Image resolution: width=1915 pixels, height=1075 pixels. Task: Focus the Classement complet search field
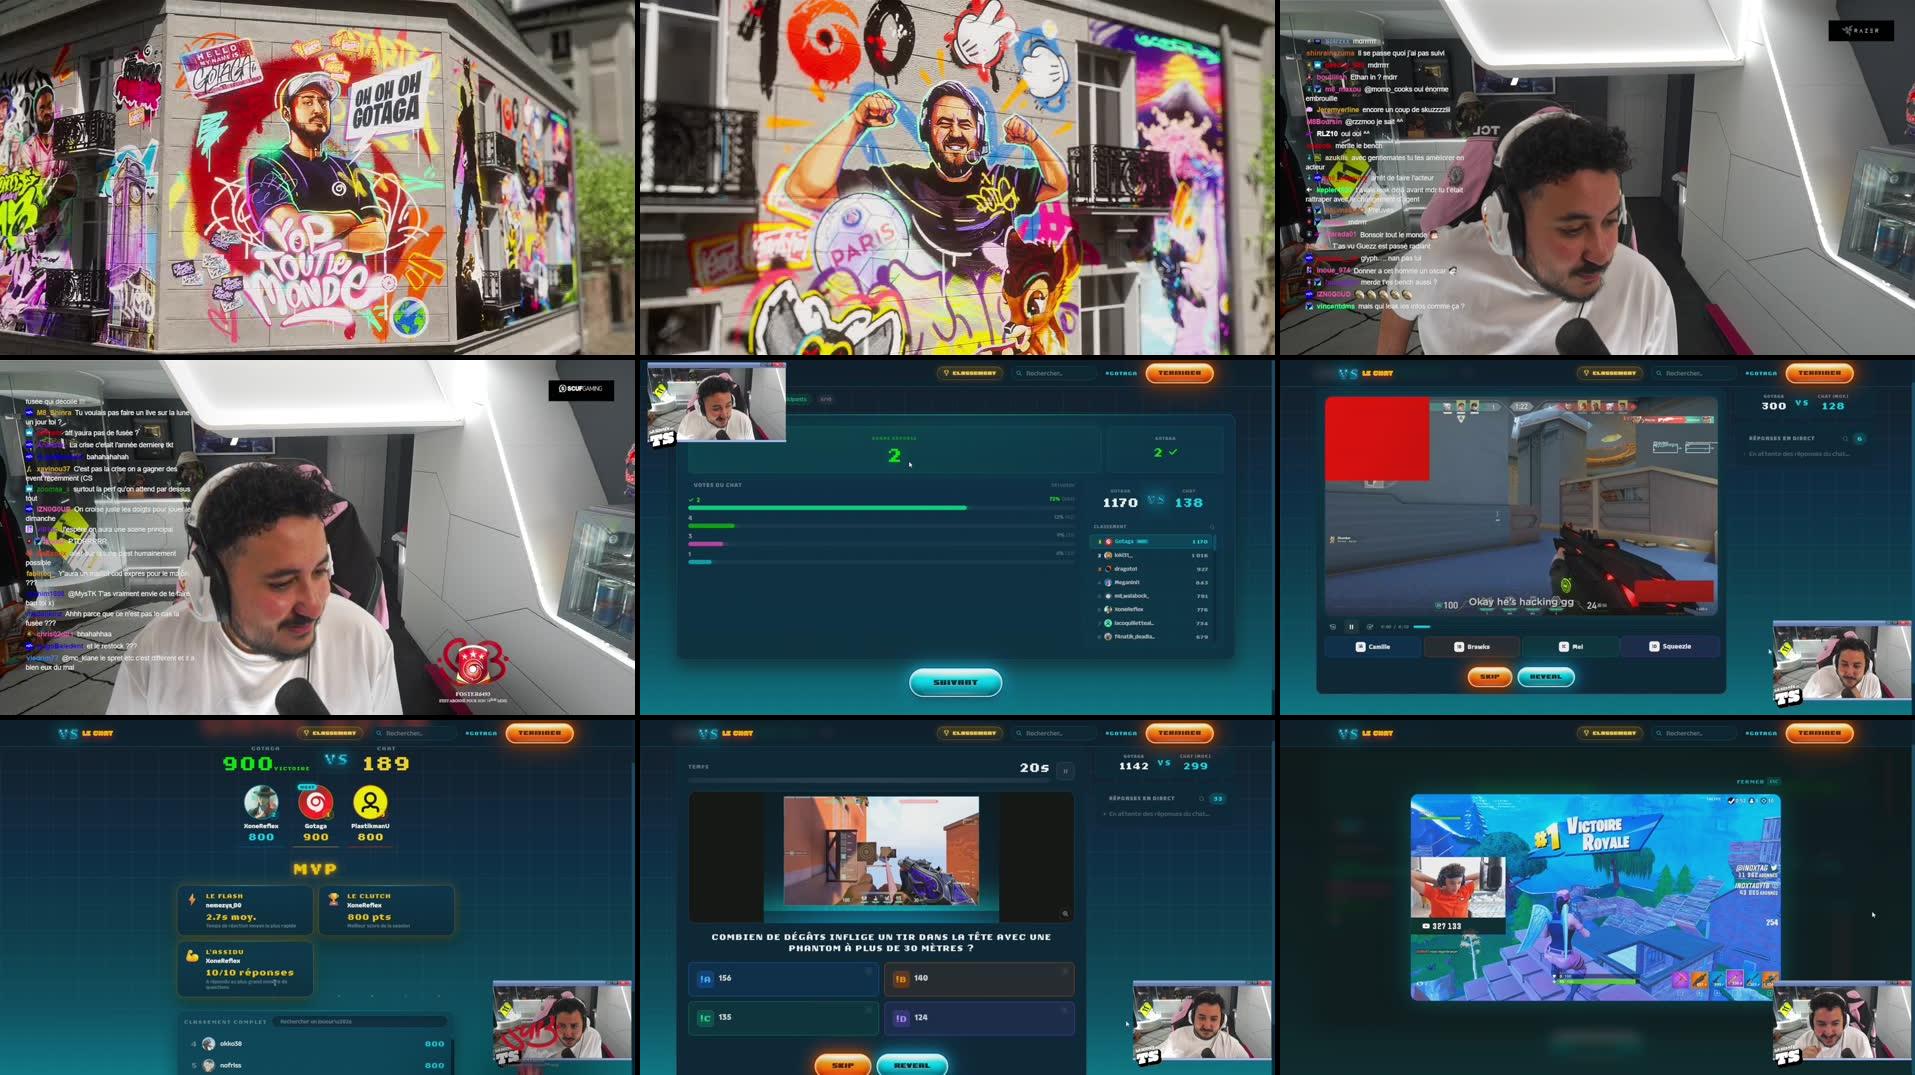[360, 1021]
